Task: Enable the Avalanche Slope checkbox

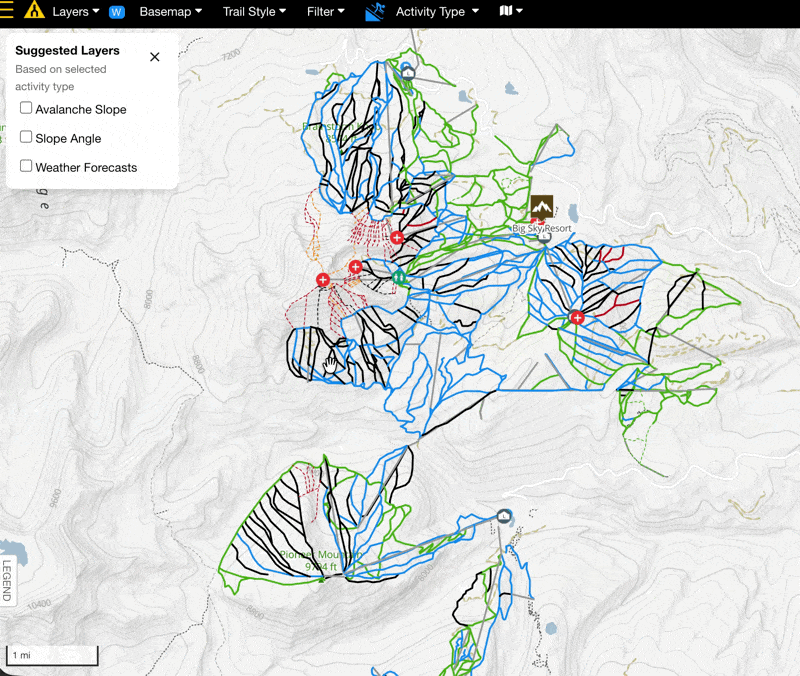Action: click(26, 108)
